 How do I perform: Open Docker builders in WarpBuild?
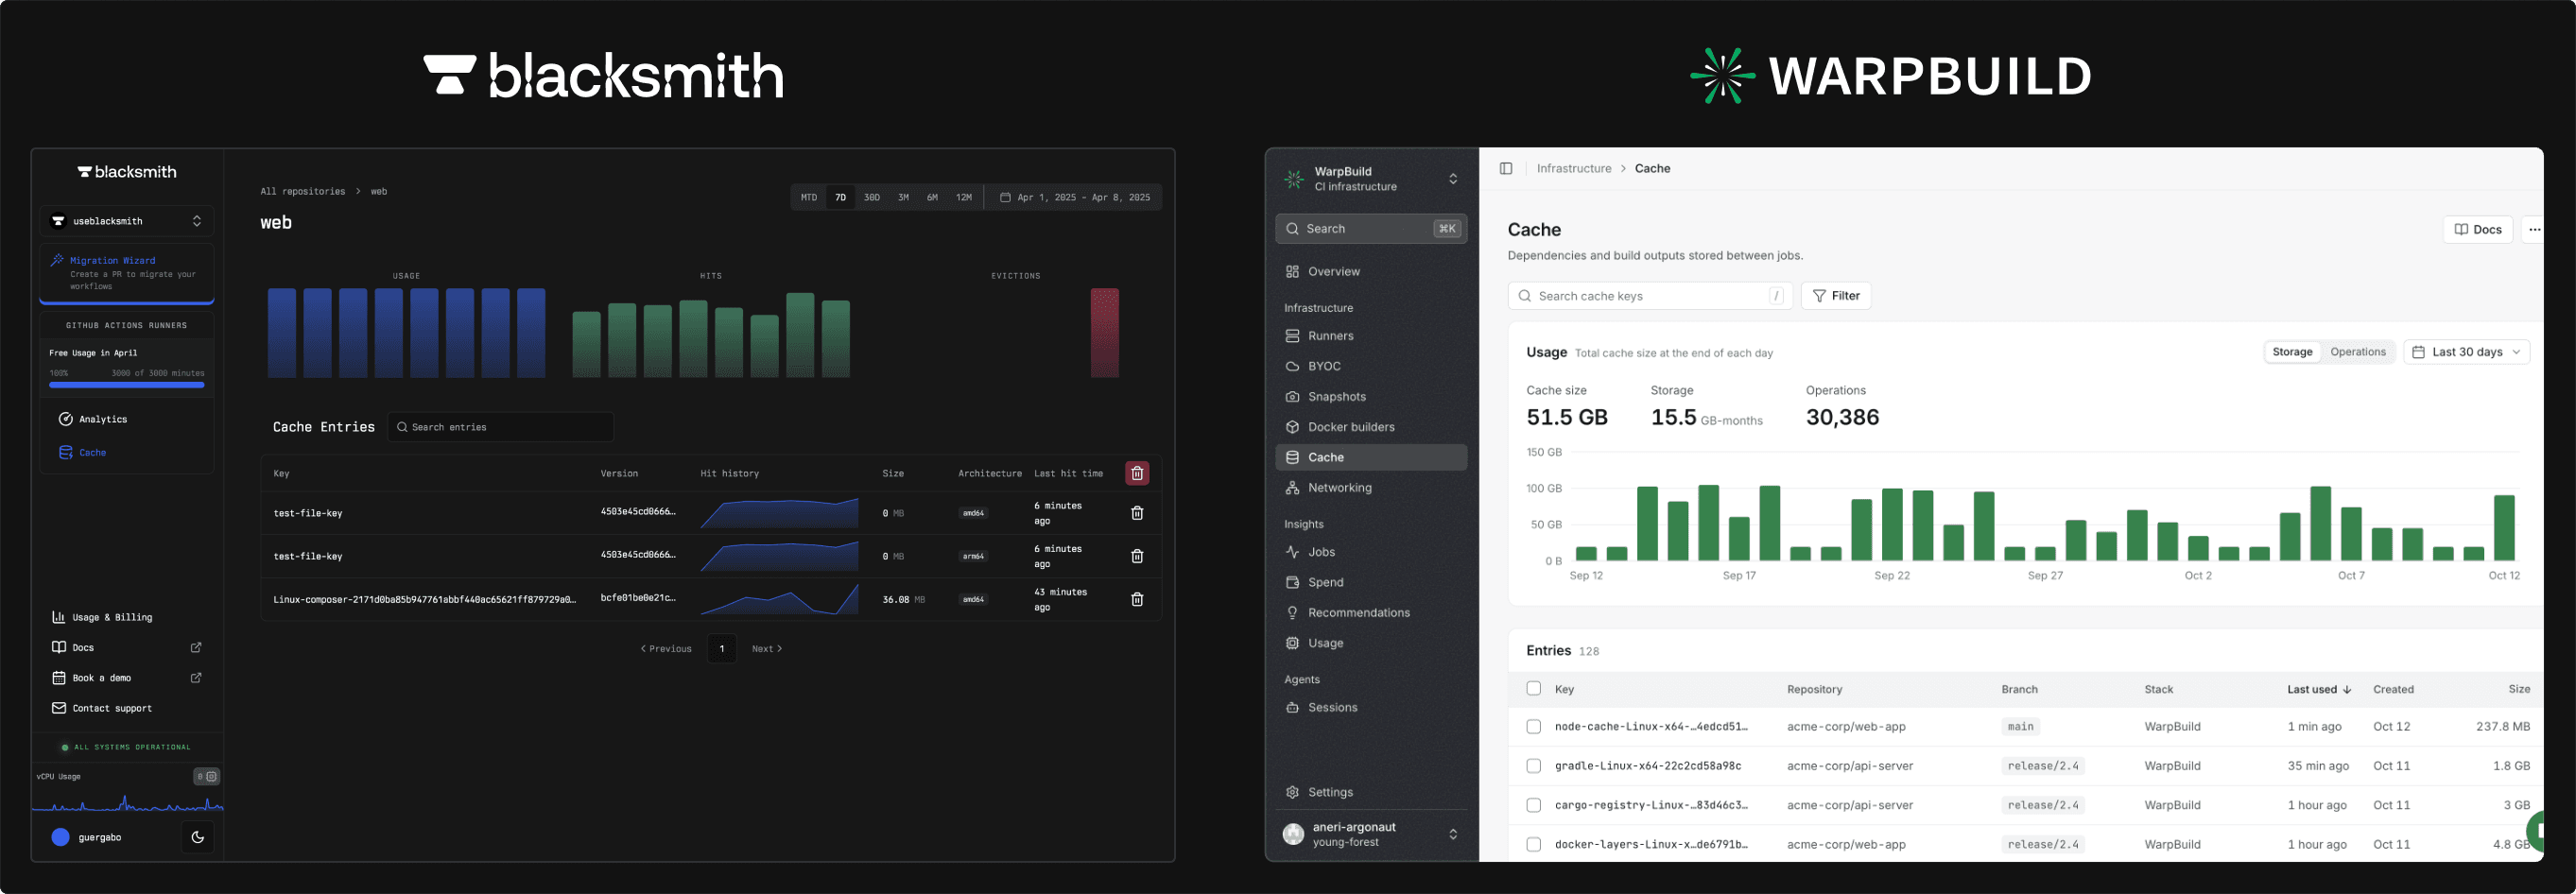click(x=1371, y=428)
